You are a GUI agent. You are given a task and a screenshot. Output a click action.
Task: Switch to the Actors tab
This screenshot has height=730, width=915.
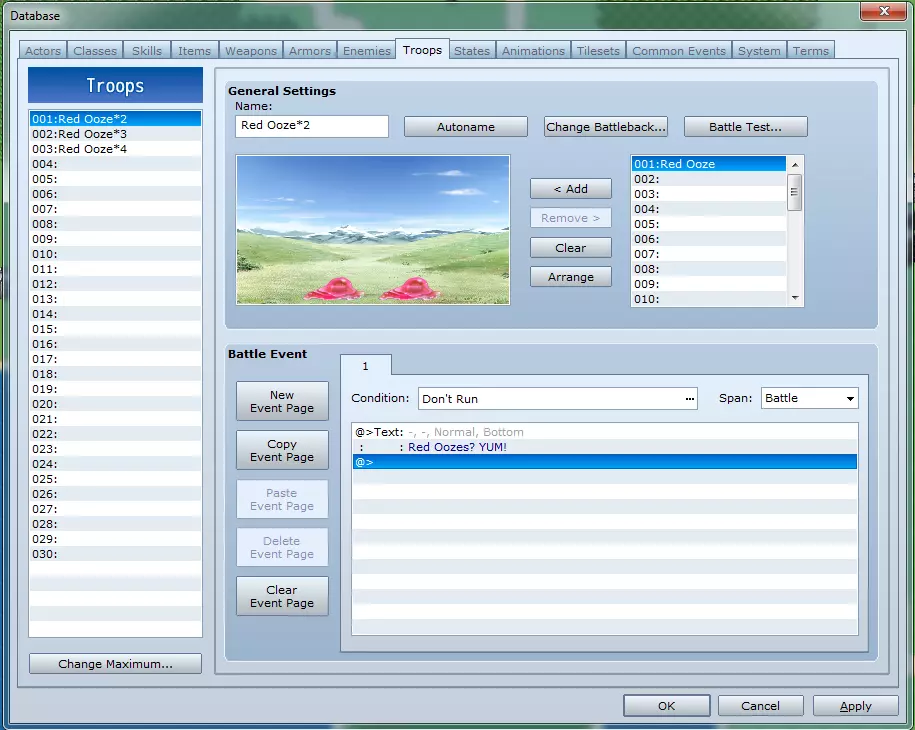(x=43, y=51)
